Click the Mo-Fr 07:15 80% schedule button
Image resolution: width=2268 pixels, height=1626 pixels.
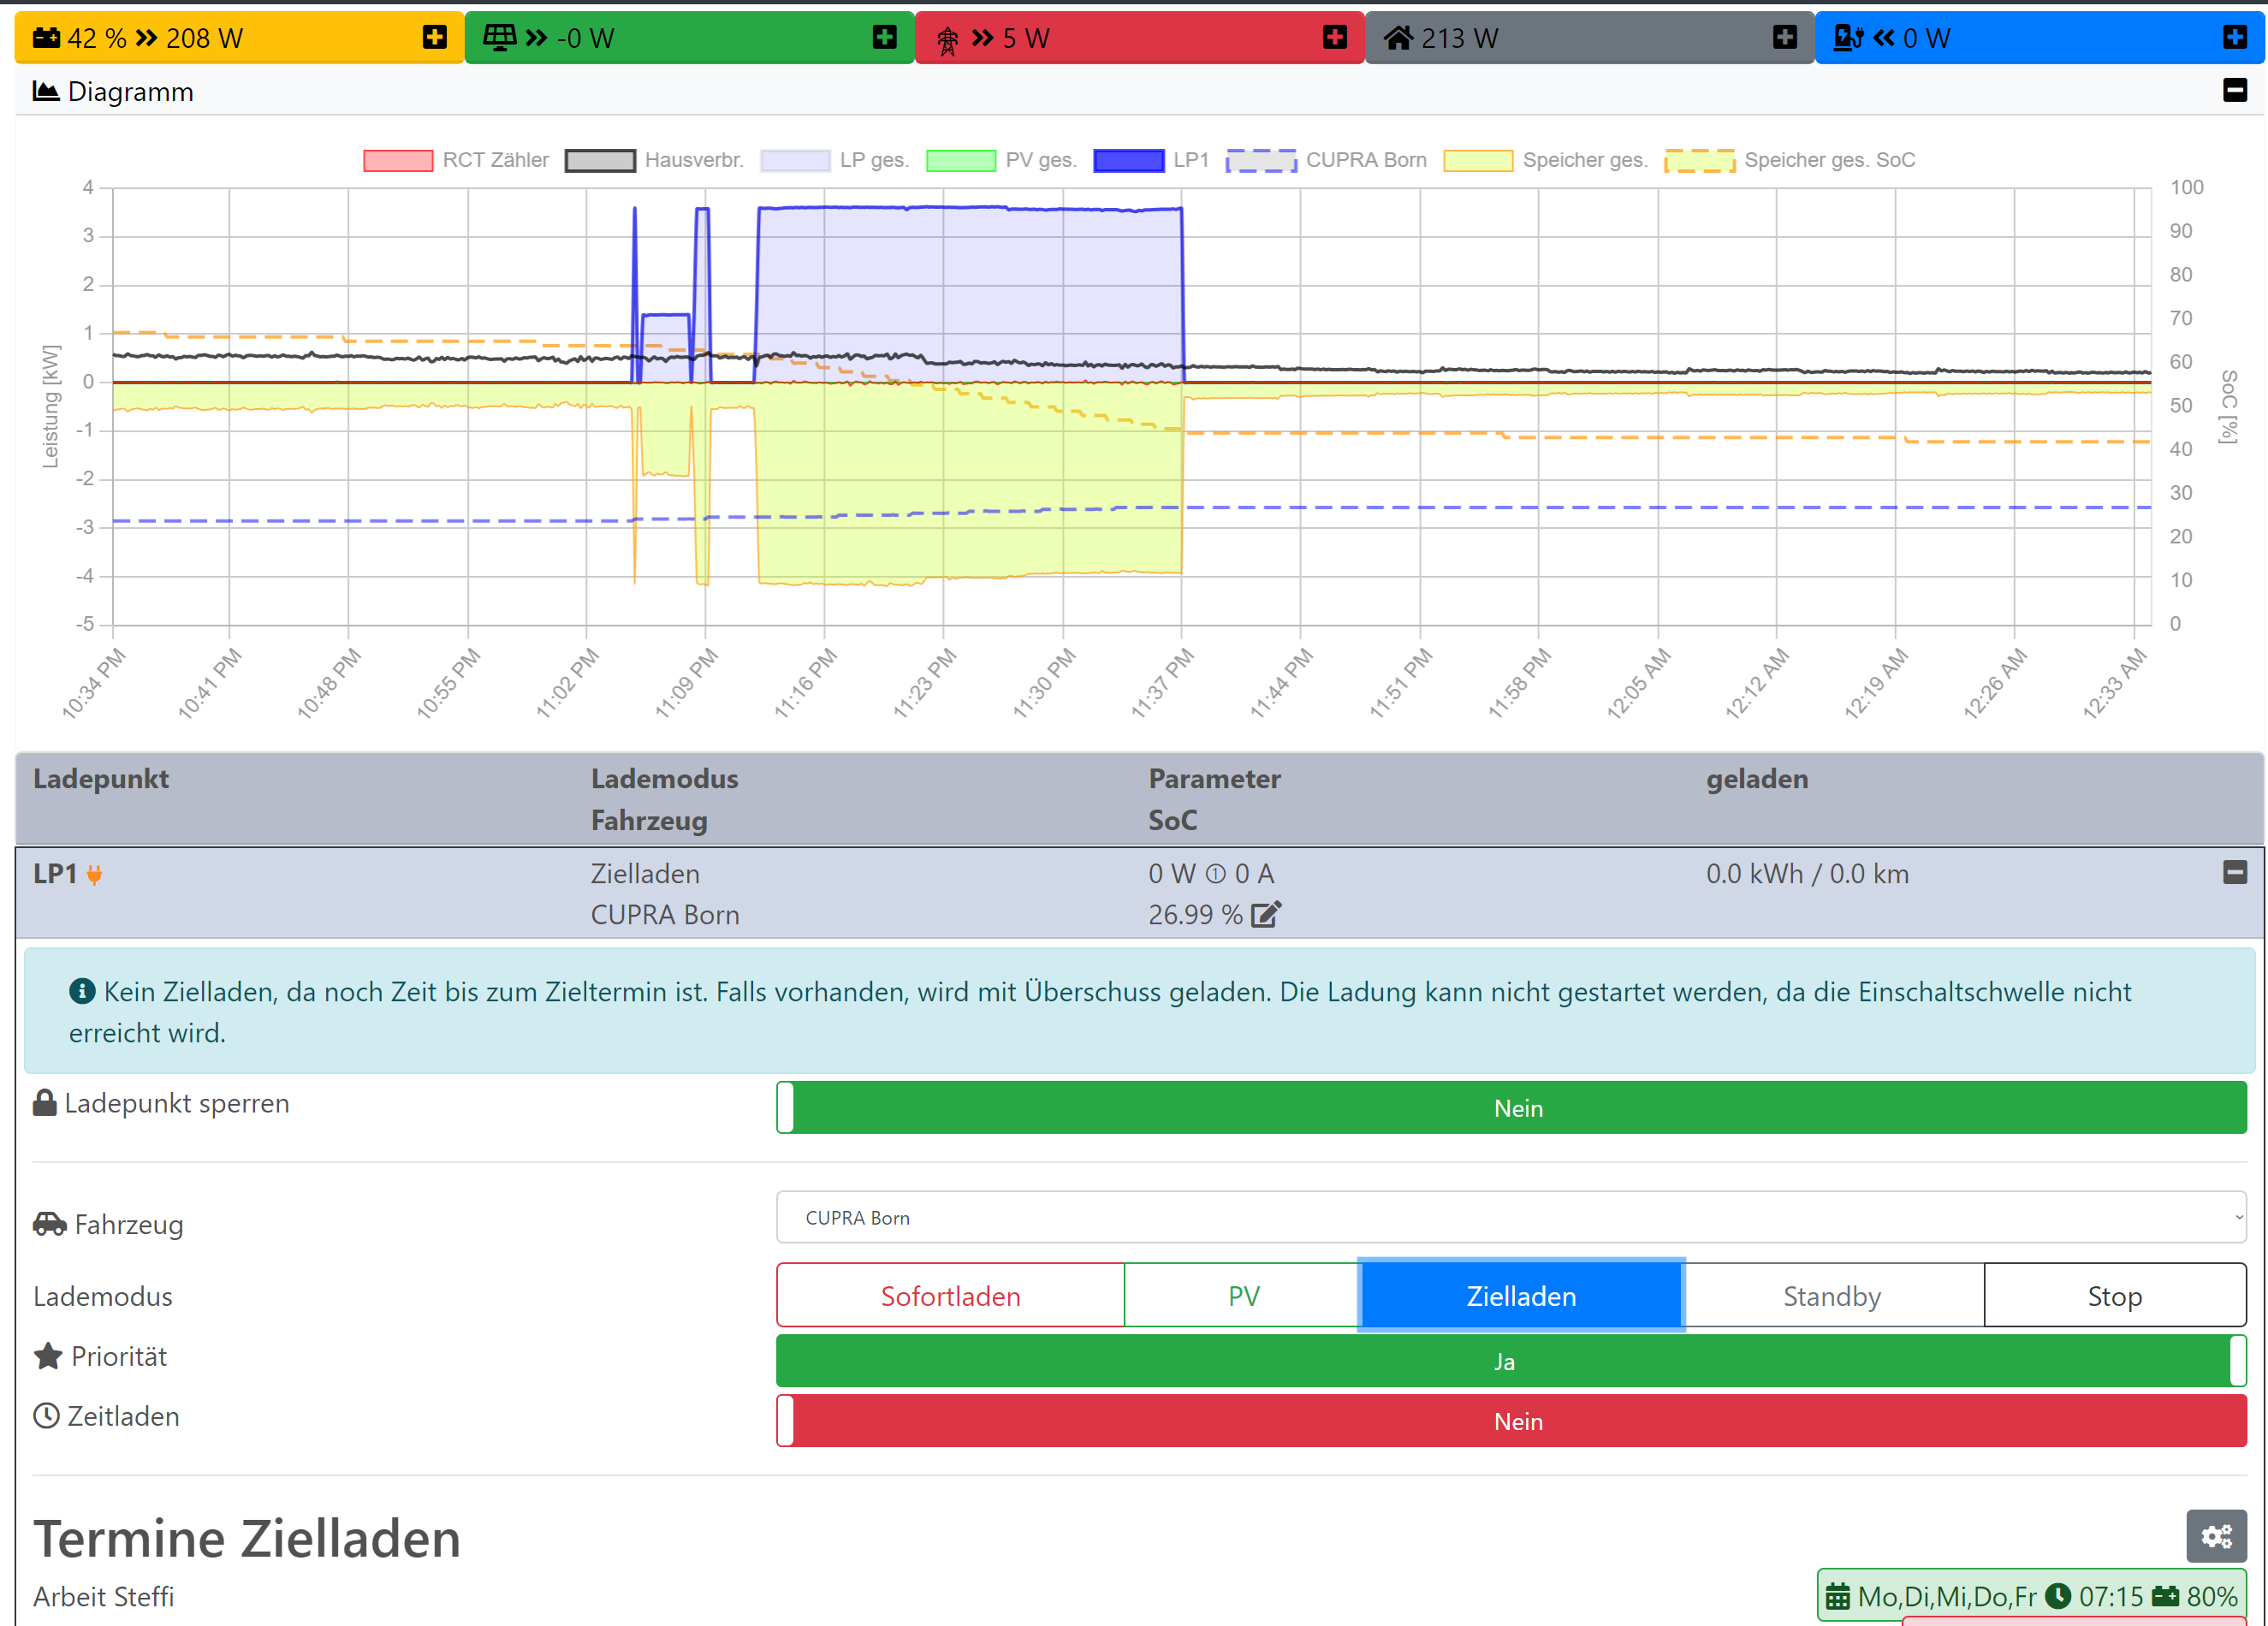(x=2030, y=1595)
